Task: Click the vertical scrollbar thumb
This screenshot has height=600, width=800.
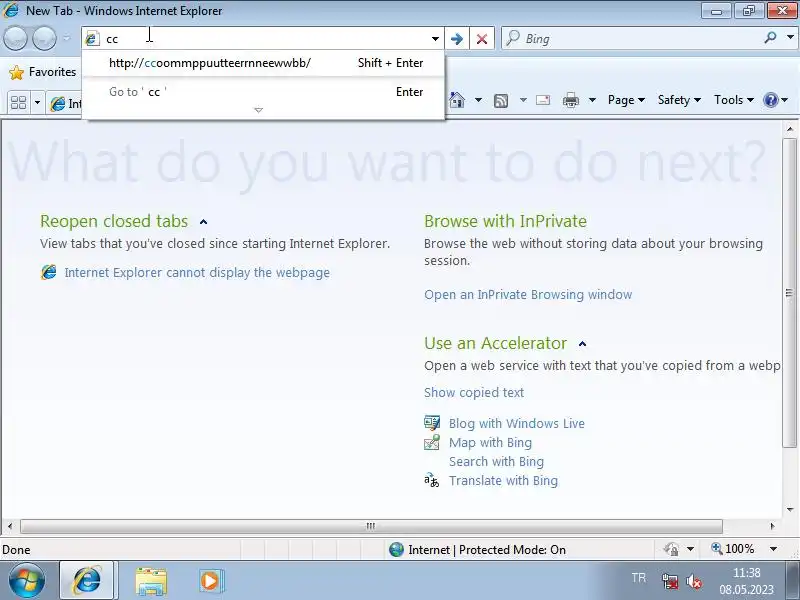Action: 789,292
